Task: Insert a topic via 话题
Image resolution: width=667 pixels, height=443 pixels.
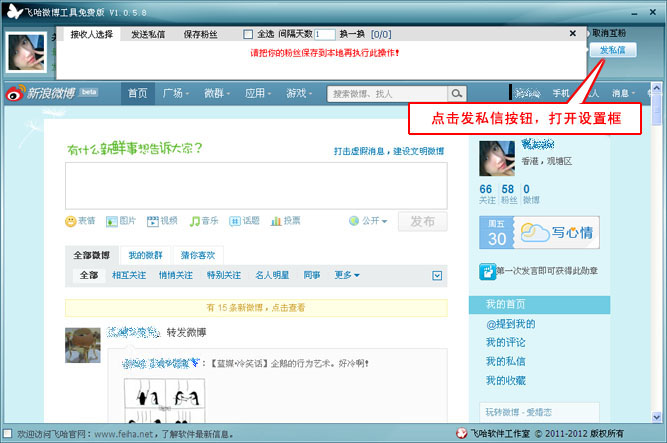Action: coord(244,221)
